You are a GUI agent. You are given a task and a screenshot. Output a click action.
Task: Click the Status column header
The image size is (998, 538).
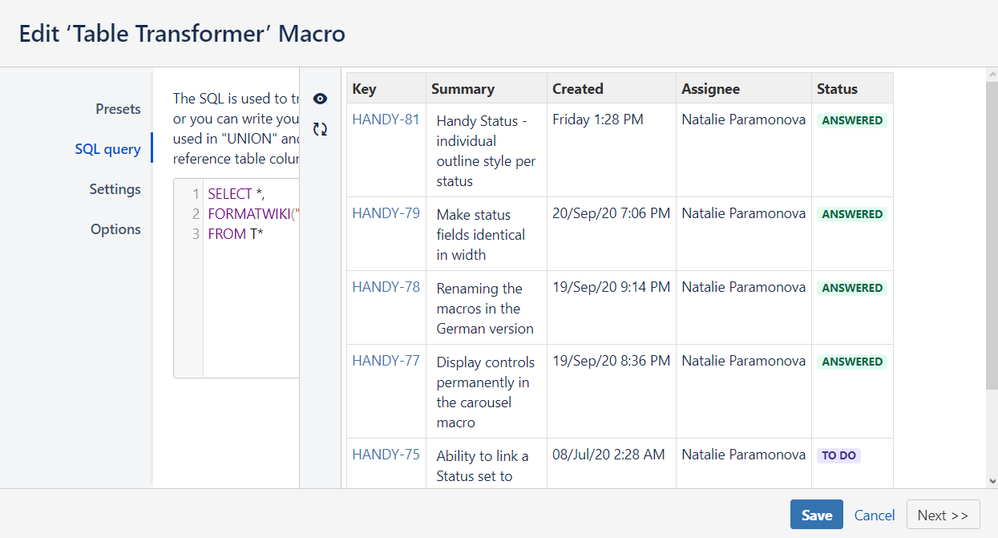[837, 89]
